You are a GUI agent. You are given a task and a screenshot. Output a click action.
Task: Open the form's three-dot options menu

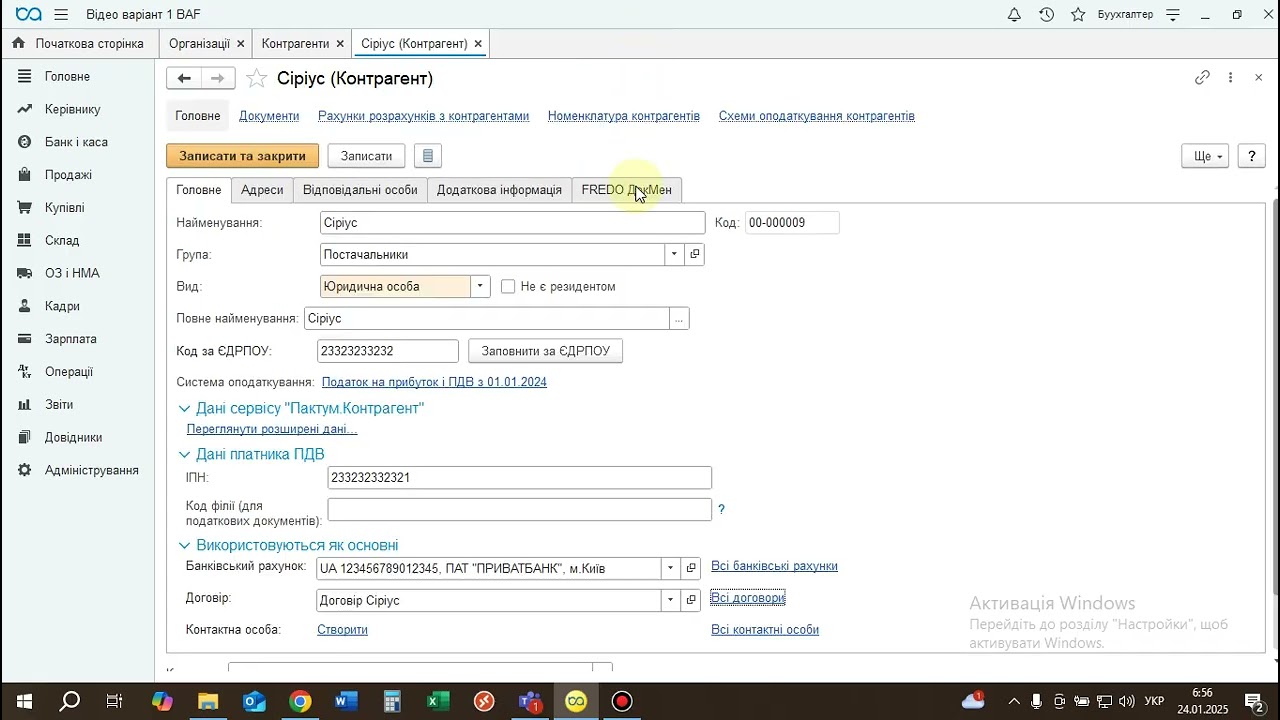click(1231, 78)
